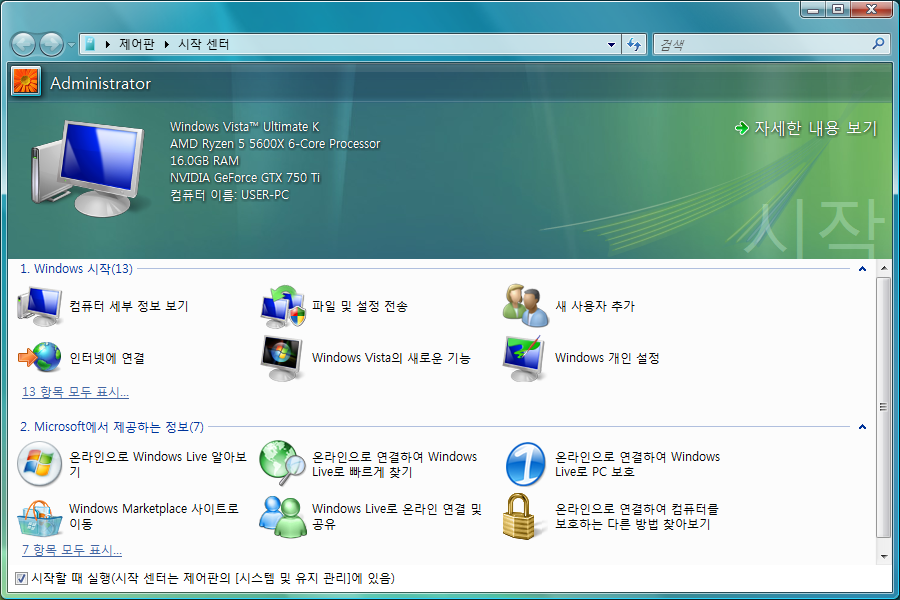
Task: Go back with the Back arrow button
Action: pyautogui.click(x=23, y=44)
